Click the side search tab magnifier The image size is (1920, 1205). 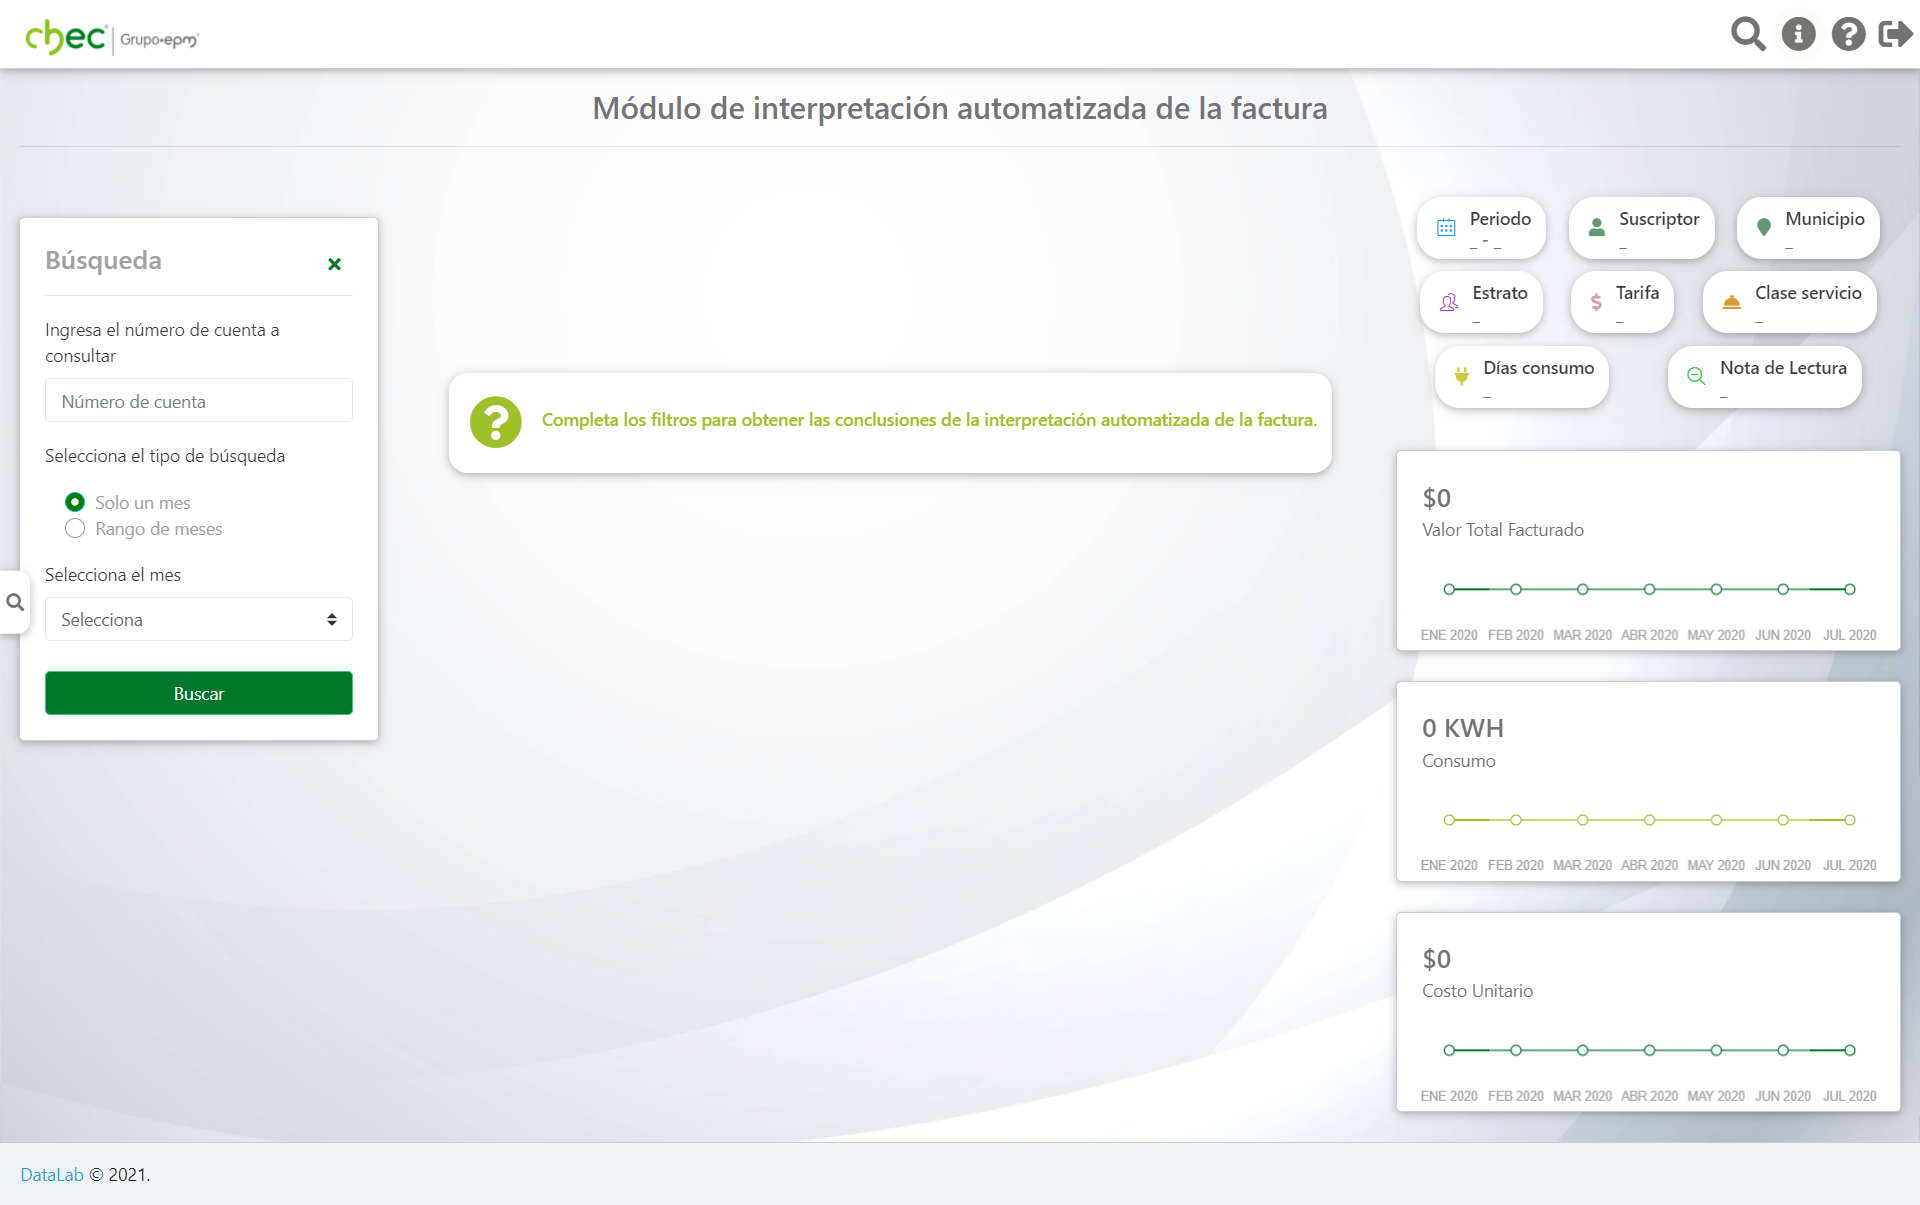click(15, 602)
